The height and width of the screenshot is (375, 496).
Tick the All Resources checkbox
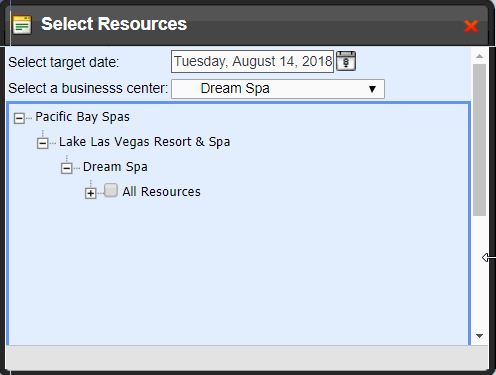pyautogui.click(x=111, y=191)
